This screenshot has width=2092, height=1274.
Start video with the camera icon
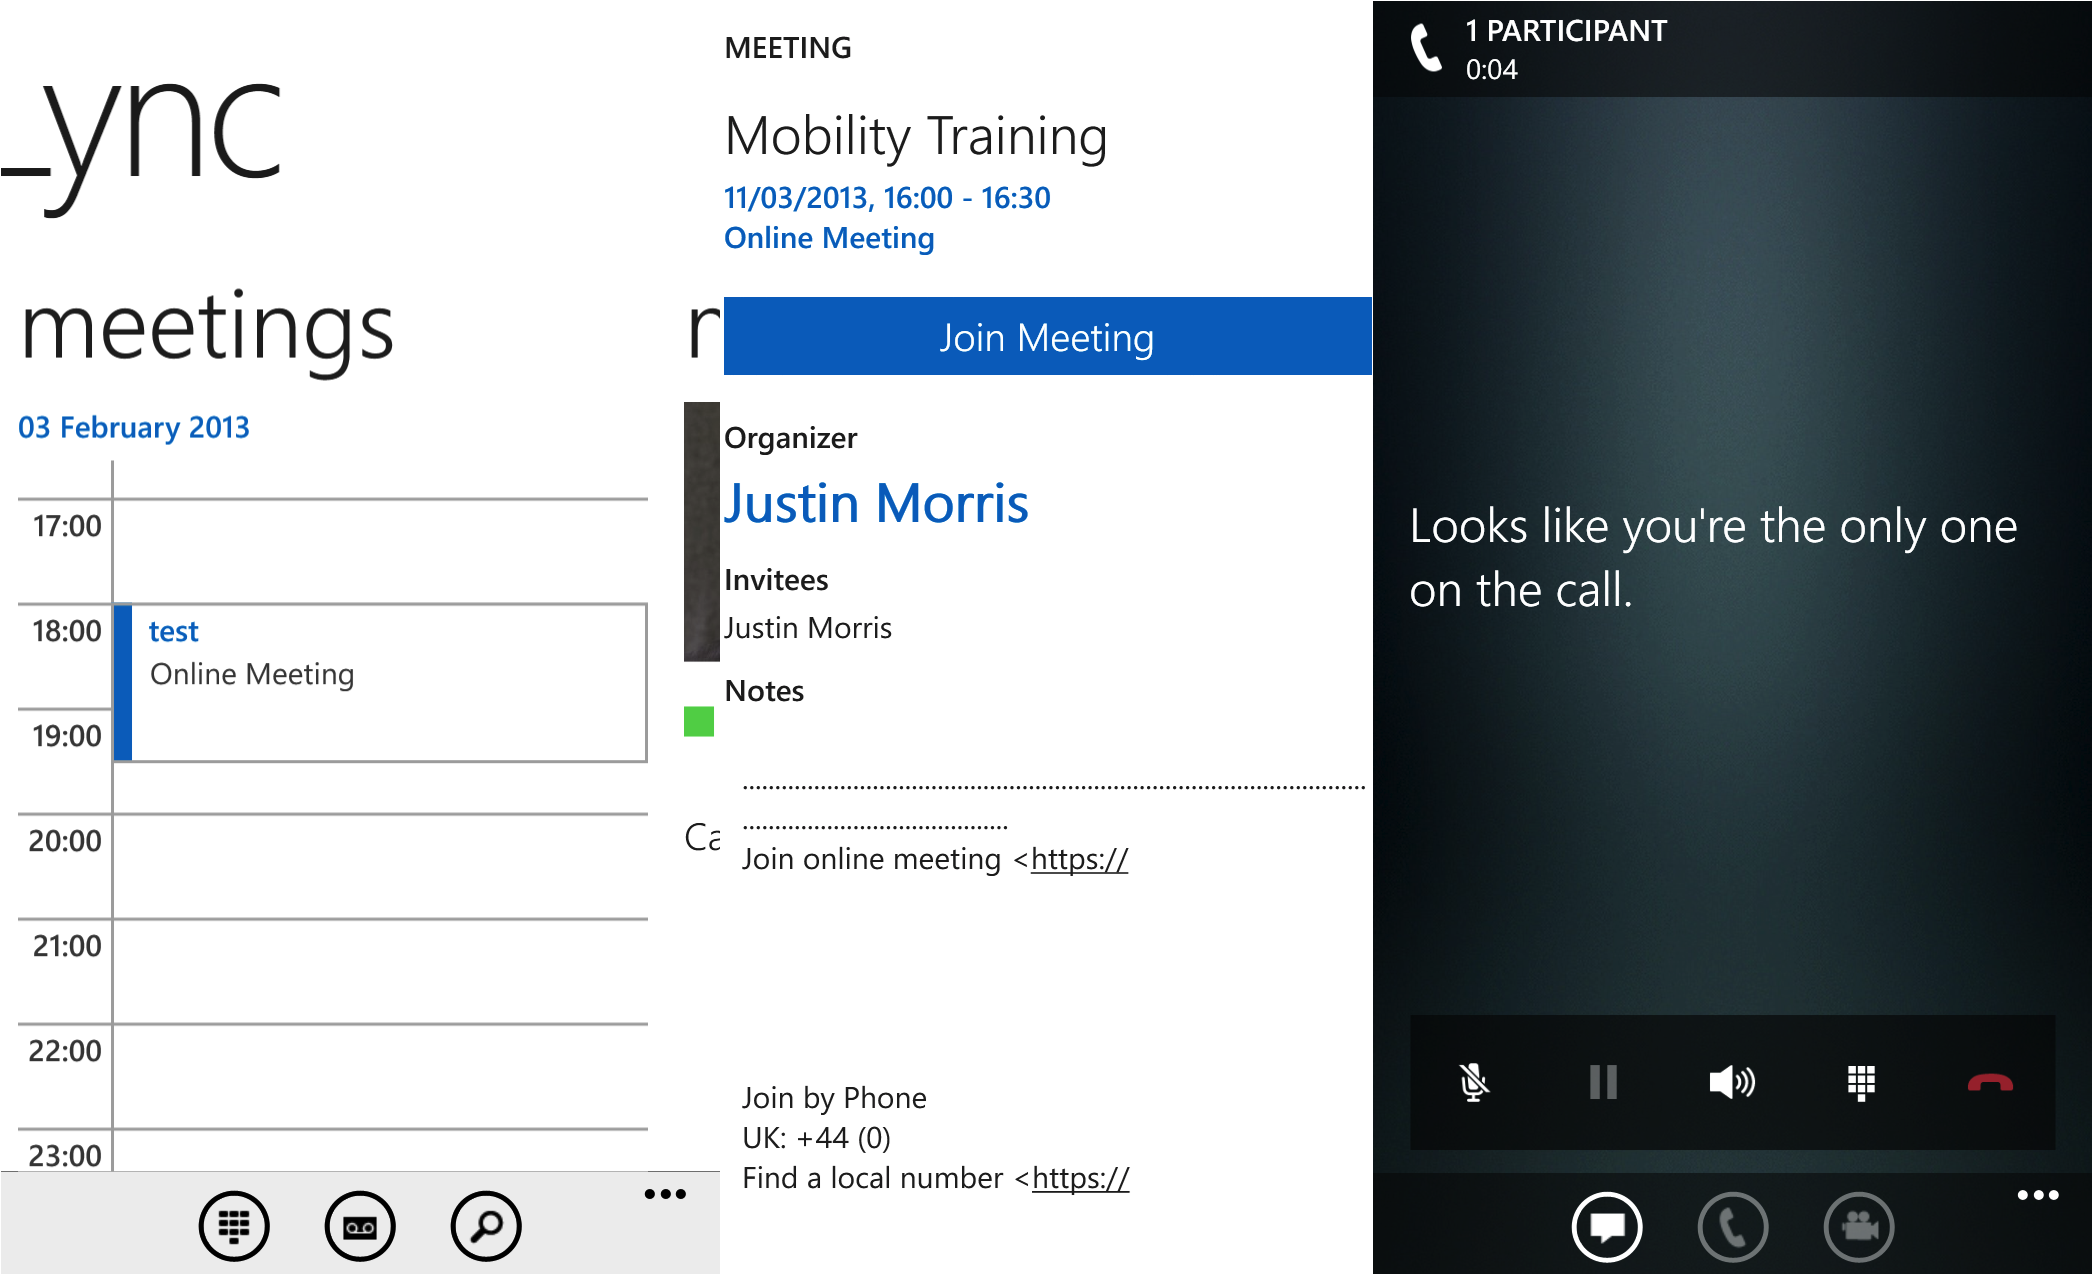point(1859,1227)
